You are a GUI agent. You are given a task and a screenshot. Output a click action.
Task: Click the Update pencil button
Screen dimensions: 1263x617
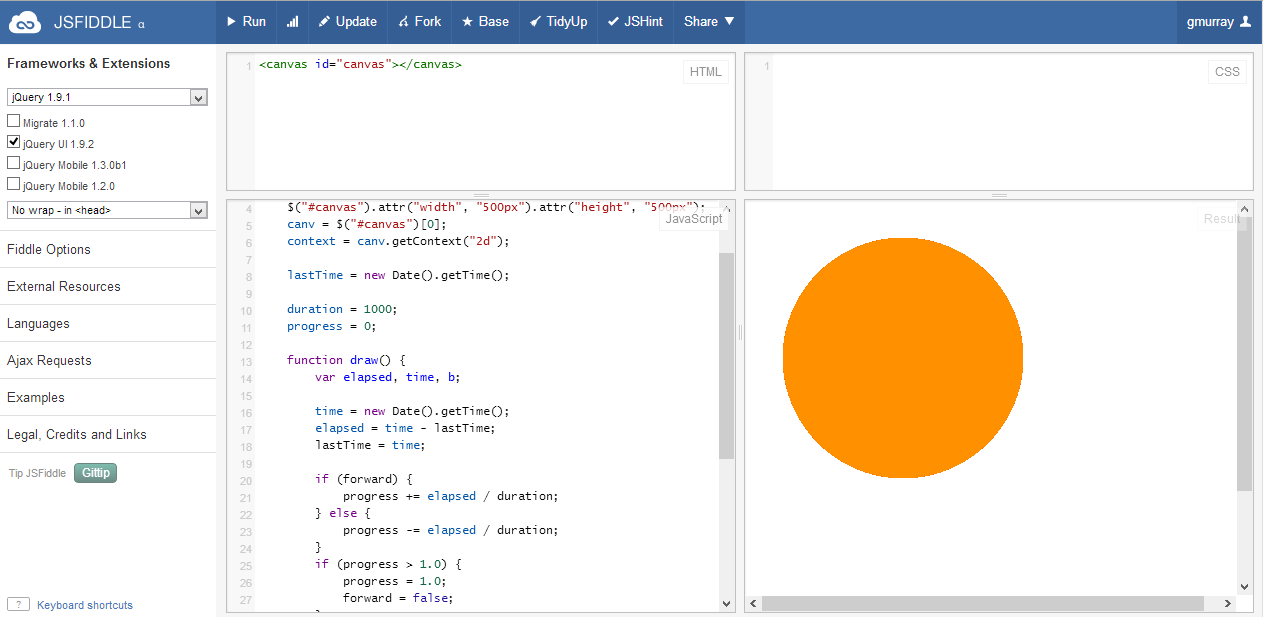pos(347,21)
